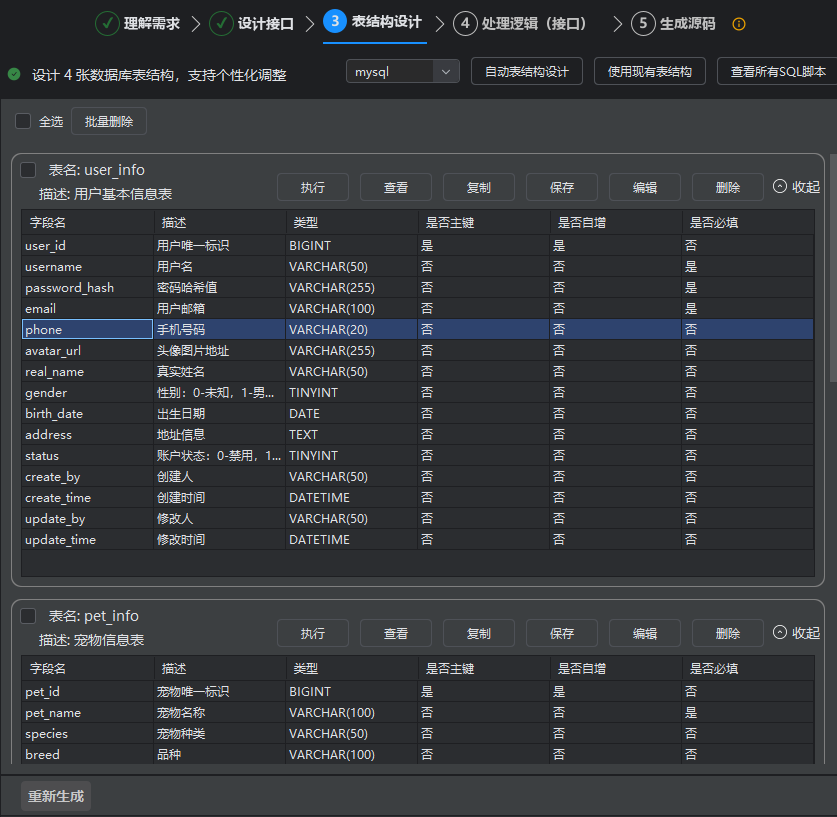
Task: Select the update_by field cell
Action: tap(88, 518)
